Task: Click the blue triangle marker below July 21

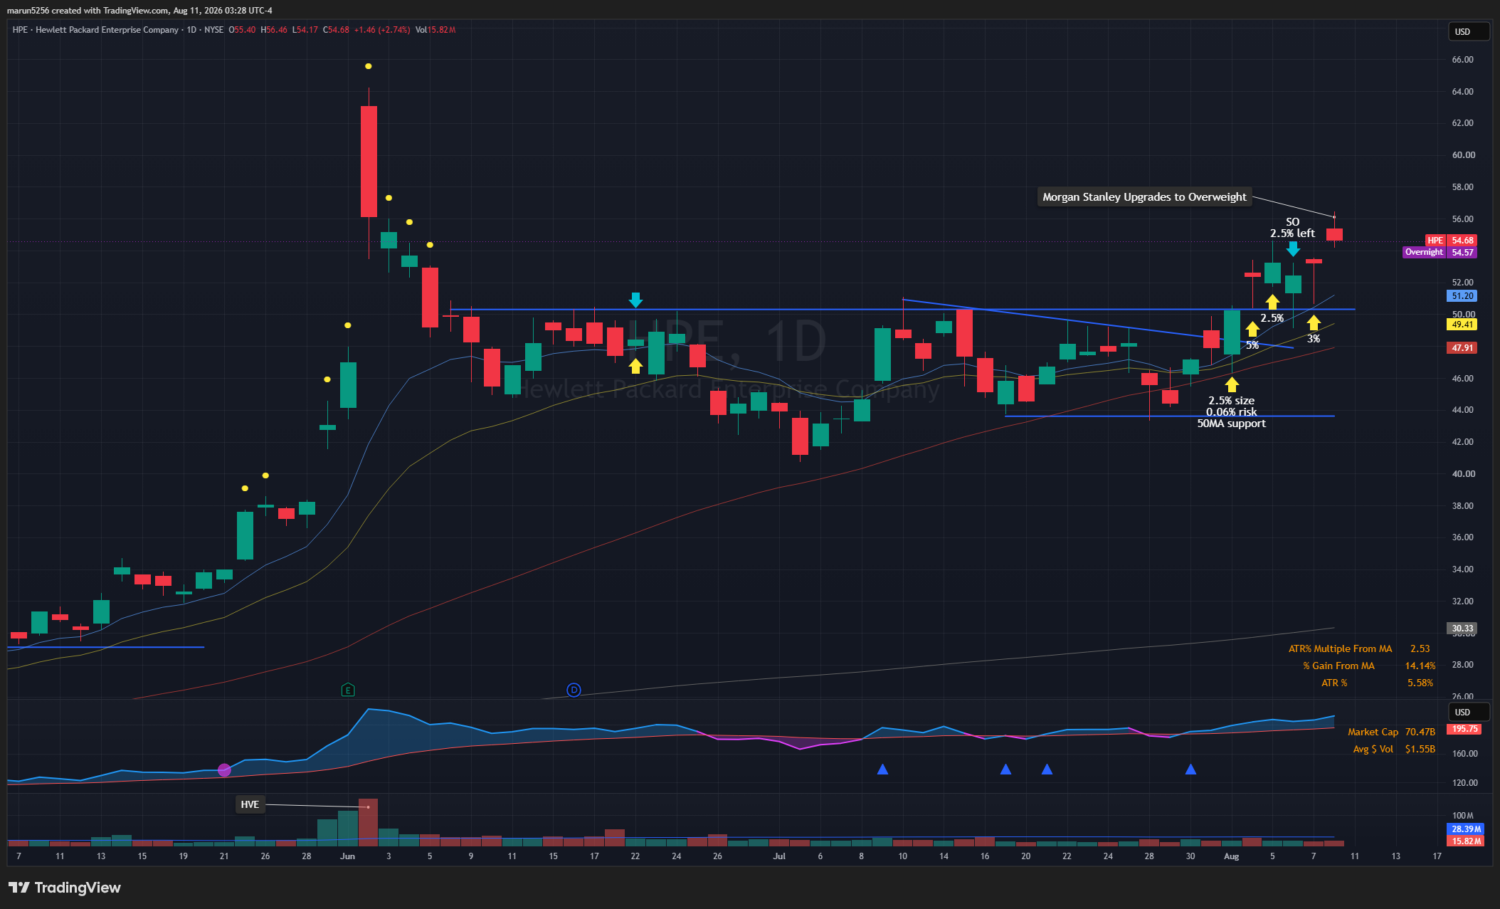Action: point(1047,769)
